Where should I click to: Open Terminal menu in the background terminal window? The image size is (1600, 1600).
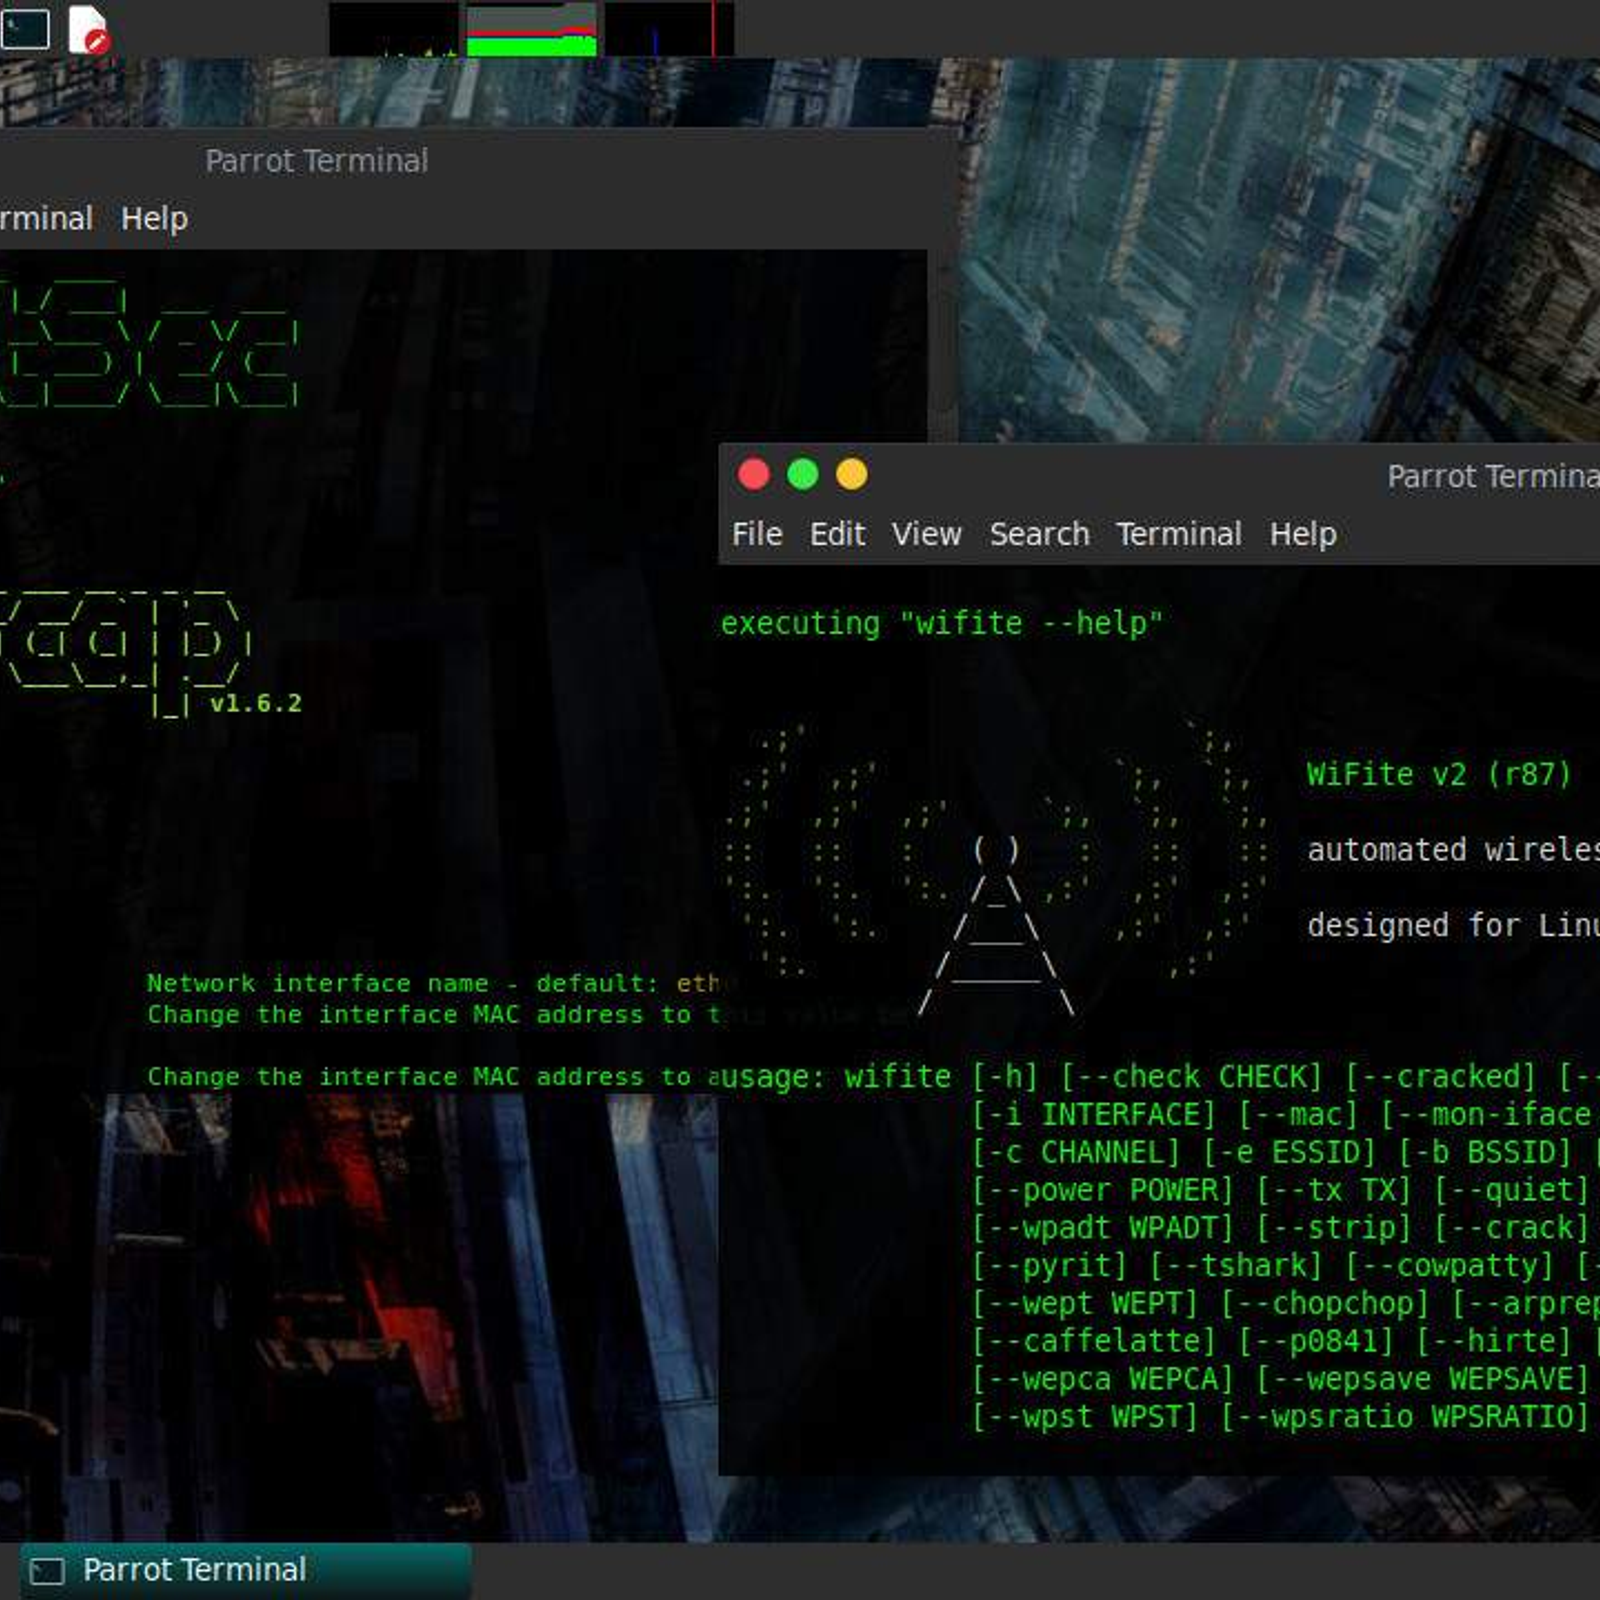point(46,218)
